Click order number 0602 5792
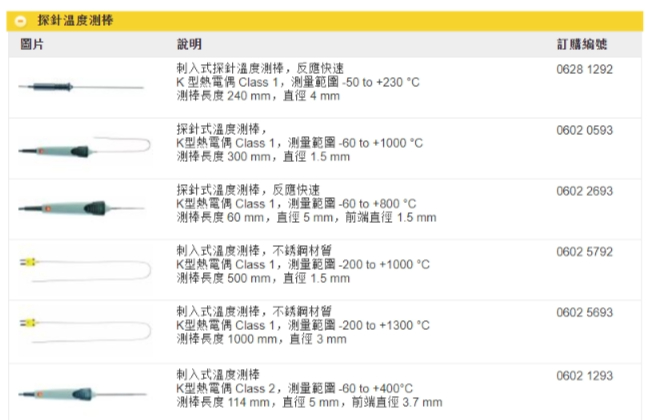 point(584,251)
